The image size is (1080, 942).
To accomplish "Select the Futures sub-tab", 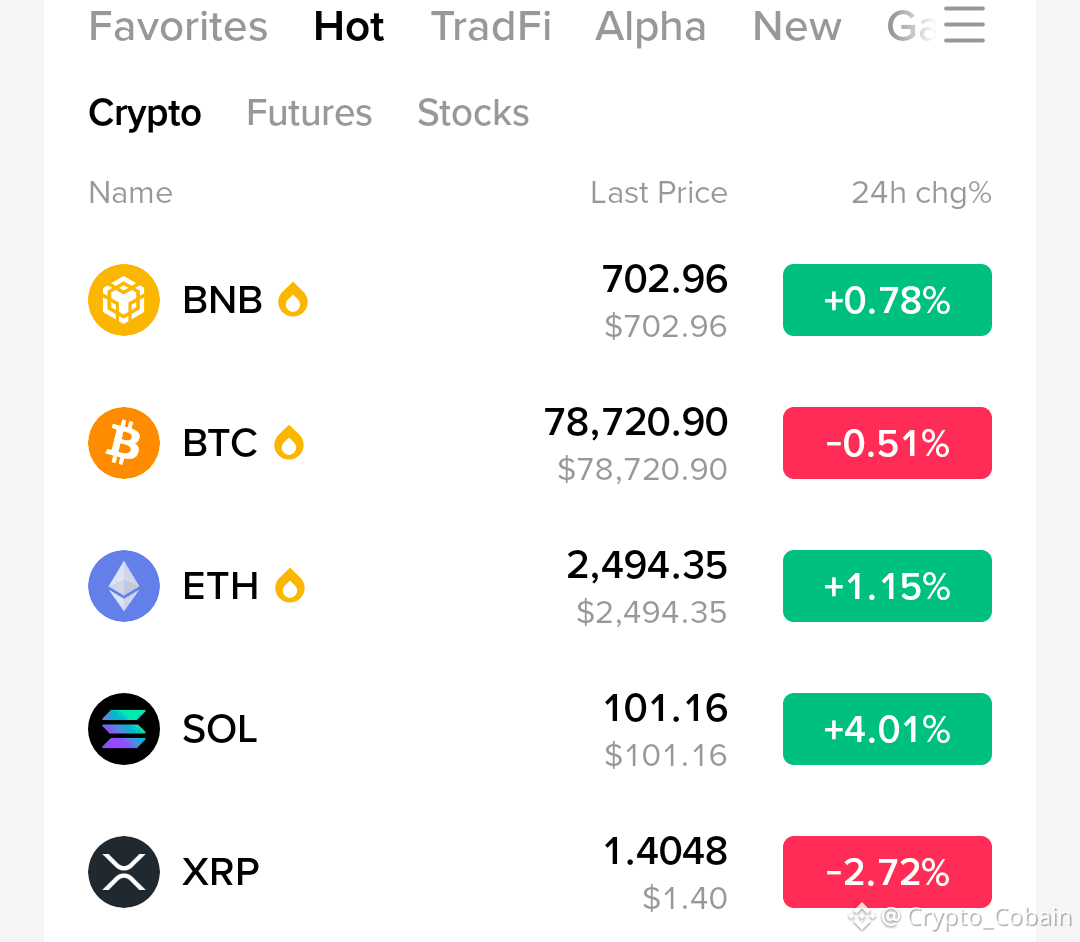I will (x=309, y=112).
